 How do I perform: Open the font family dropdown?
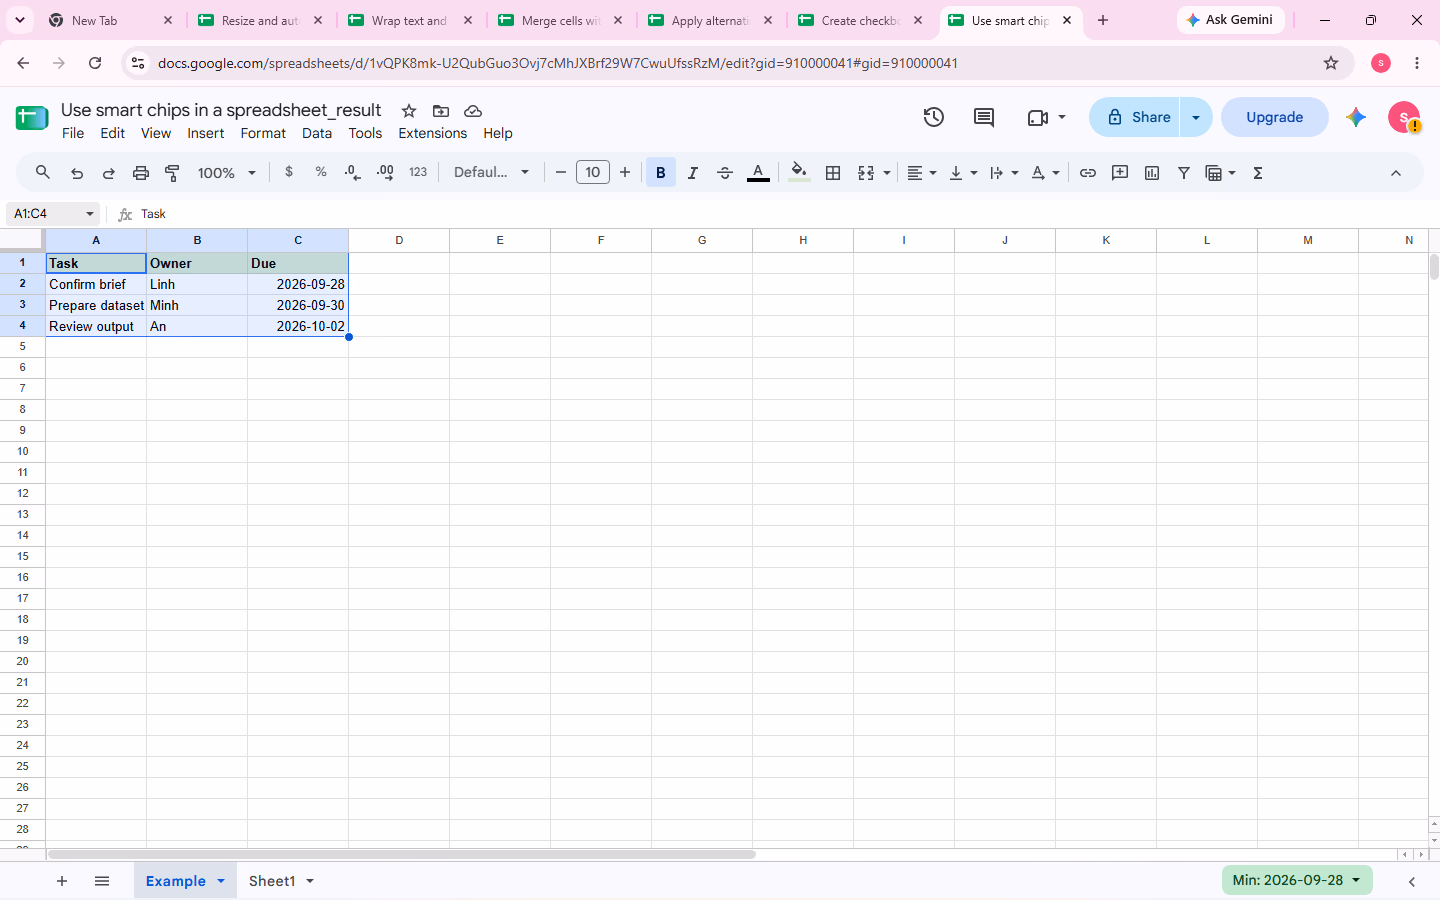(491, 173)
